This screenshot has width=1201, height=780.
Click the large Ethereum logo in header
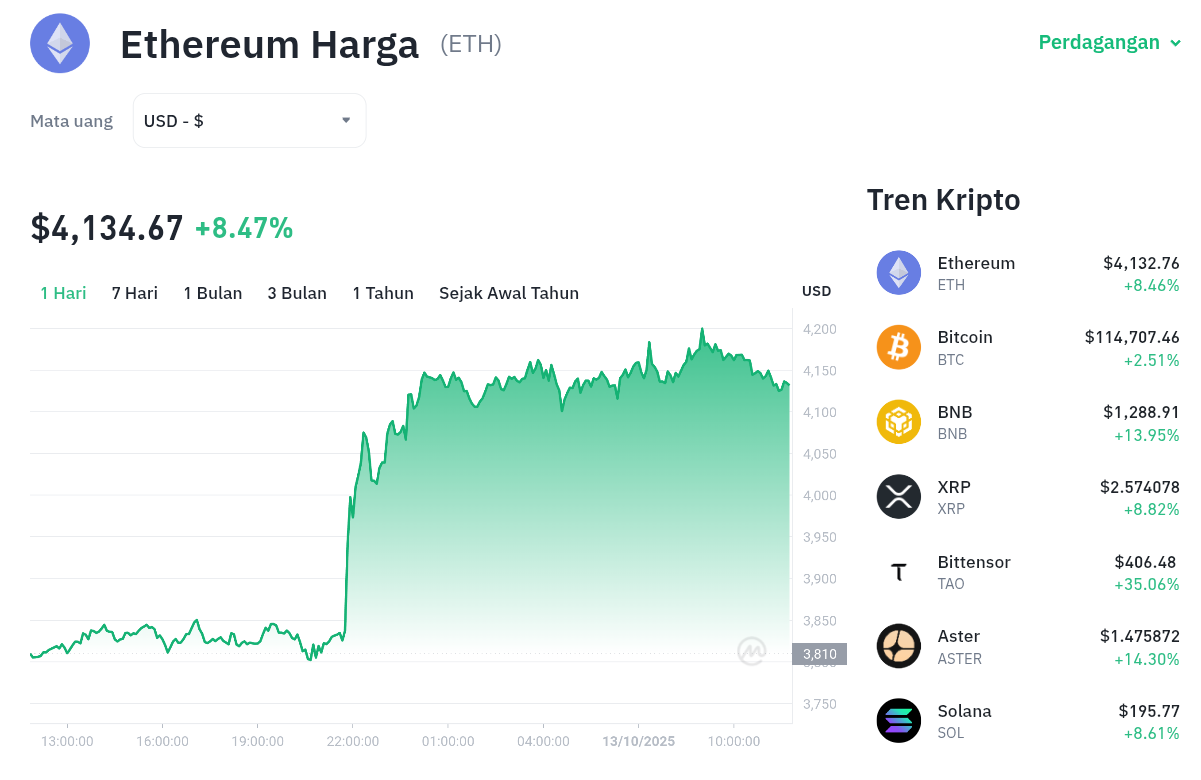pyautogui.click(x=60, y=43)
